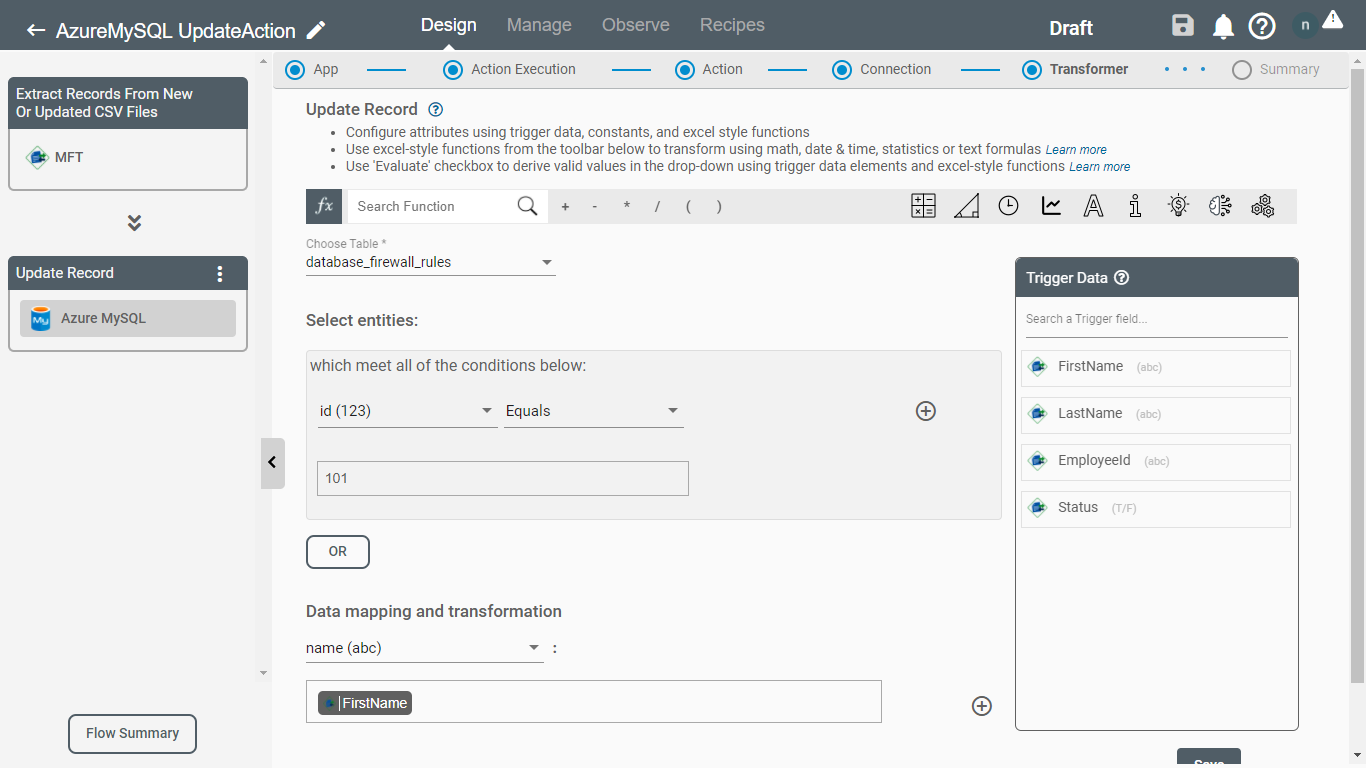Open help question mark in header
This screenshot has height=768, width=1366.
pyautogui.click(x=1262, y=26)
